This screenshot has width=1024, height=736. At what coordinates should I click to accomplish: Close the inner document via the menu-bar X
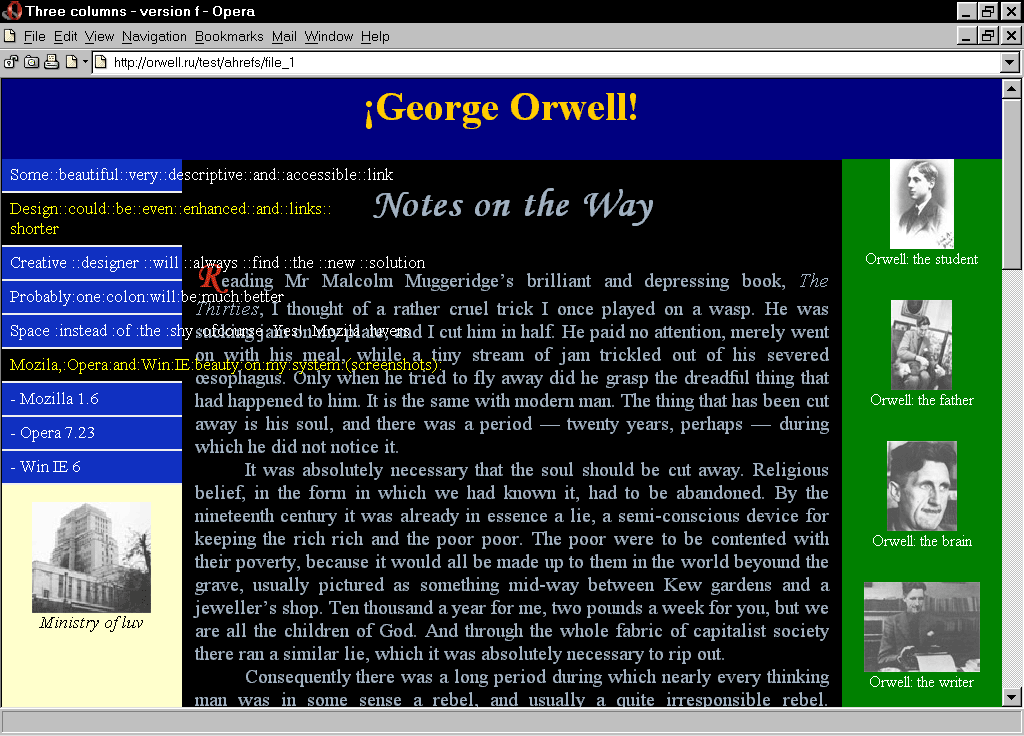[x=1012, y=35]
